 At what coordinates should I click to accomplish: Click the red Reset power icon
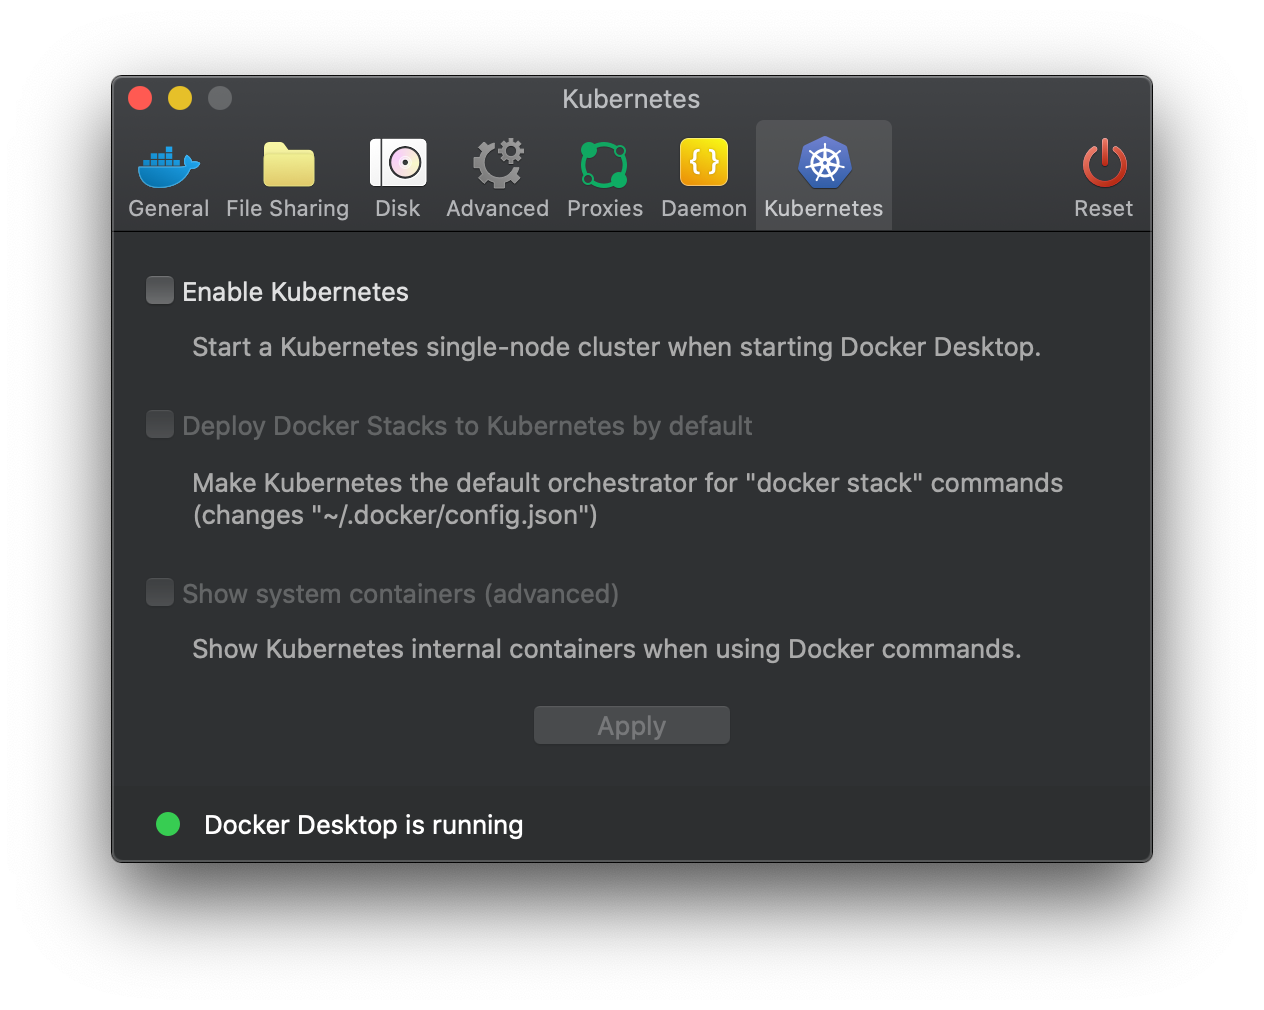click(x=1104, y=164)
